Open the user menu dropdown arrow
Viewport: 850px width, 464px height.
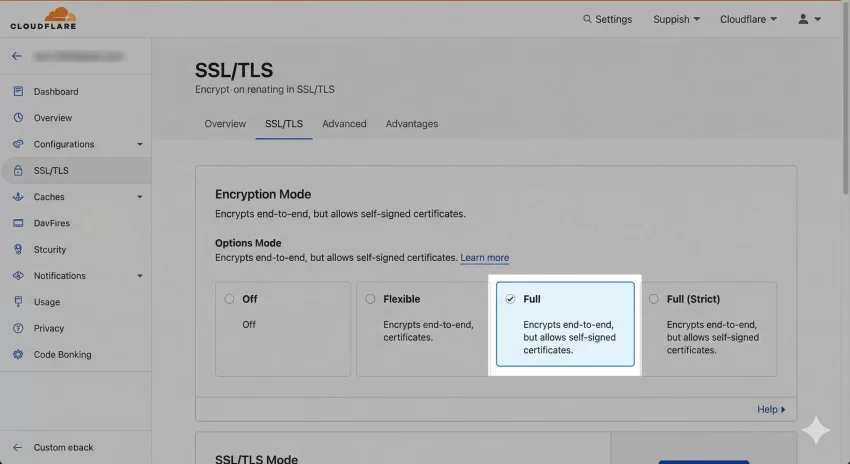pos(817,19)
